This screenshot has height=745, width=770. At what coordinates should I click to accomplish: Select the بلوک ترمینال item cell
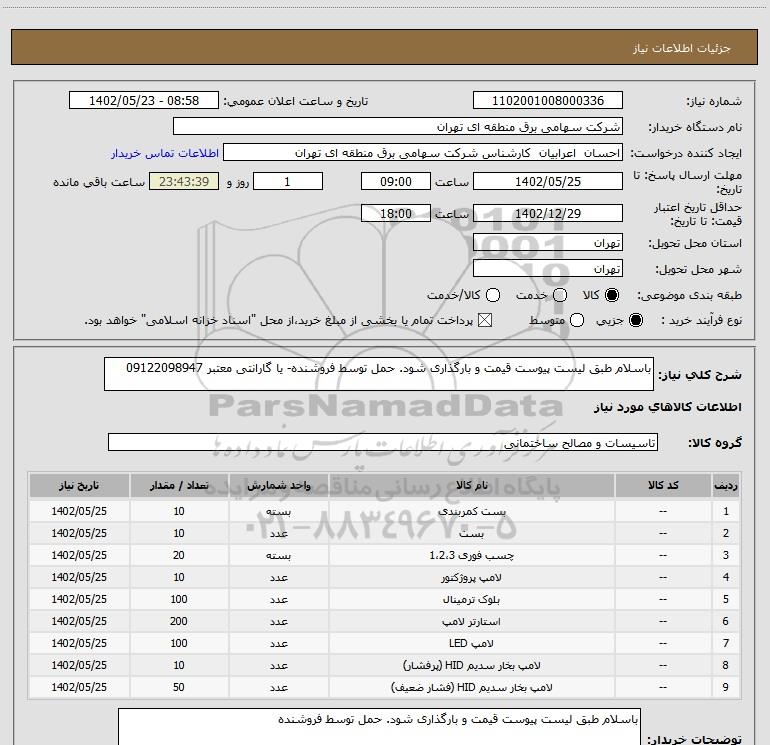click(x=471, y=599)
